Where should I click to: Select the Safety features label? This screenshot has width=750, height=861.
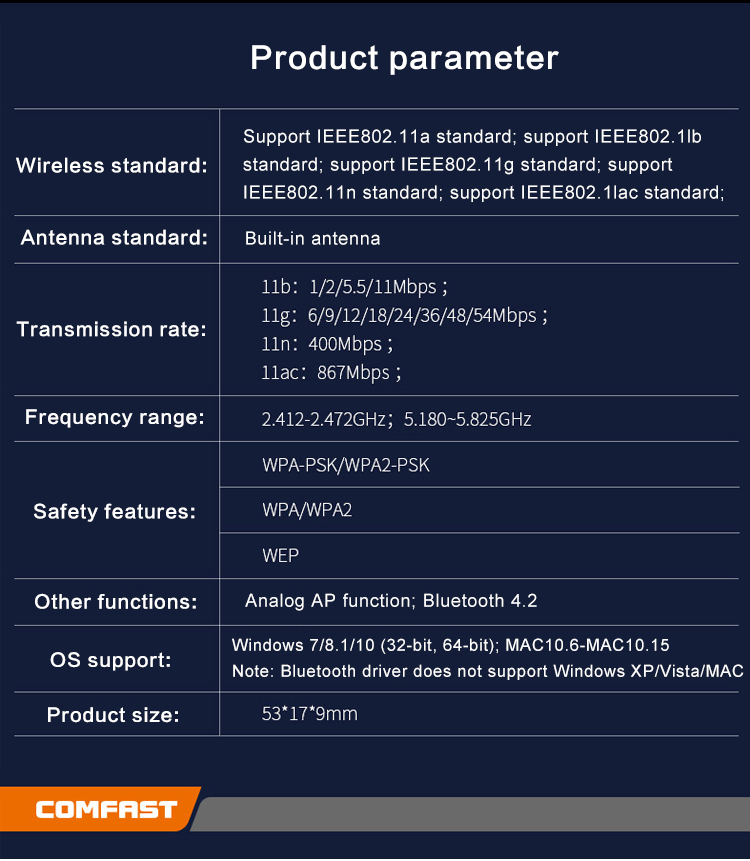pyautogui.click(x=114, y=511)
